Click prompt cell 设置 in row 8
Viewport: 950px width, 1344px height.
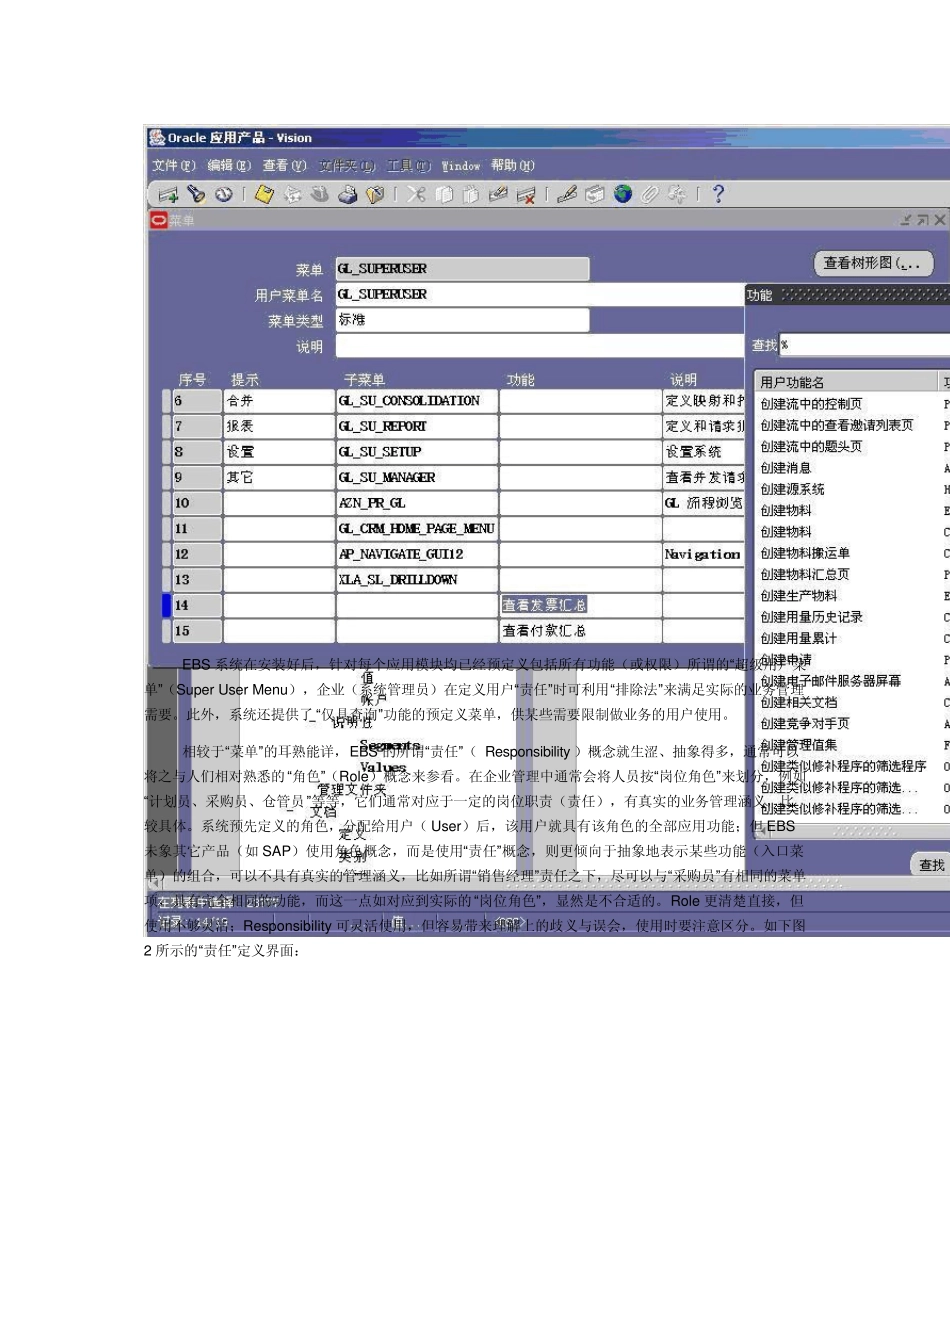click(x=279, y=452)
